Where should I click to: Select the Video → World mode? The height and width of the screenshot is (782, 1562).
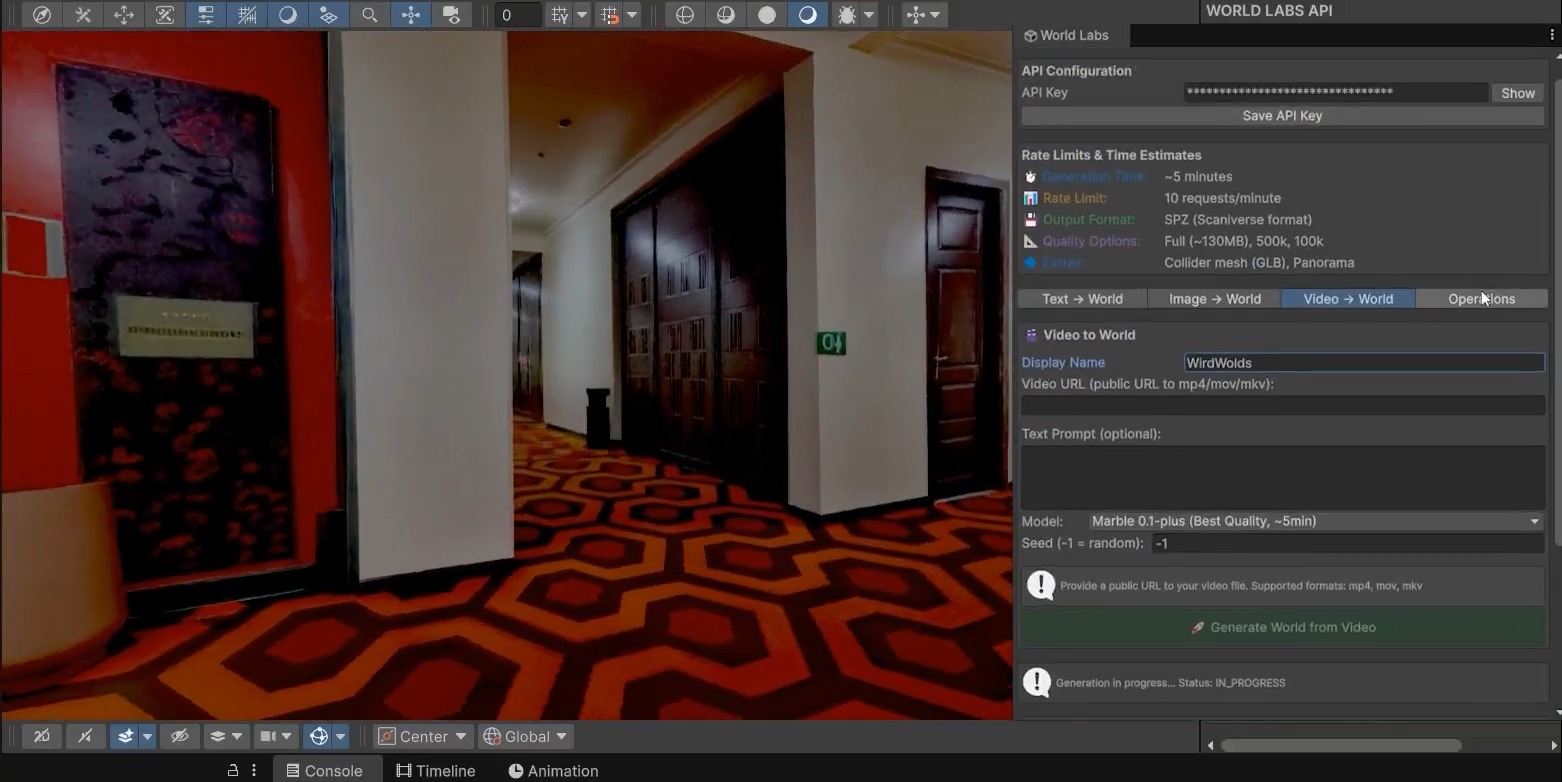coord(1348,299)
